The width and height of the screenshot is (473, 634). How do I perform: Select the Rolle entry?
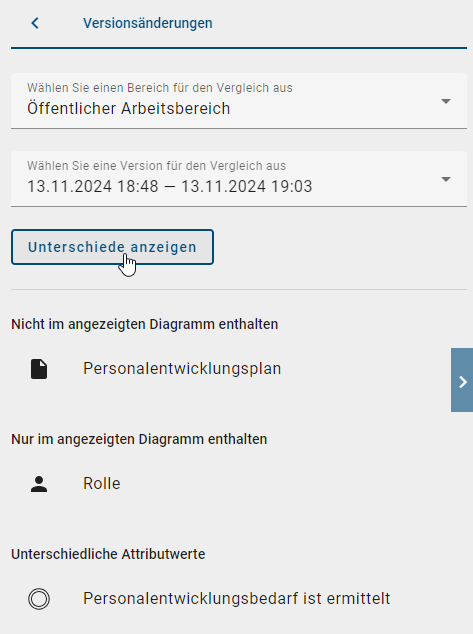tap(102, 484)
